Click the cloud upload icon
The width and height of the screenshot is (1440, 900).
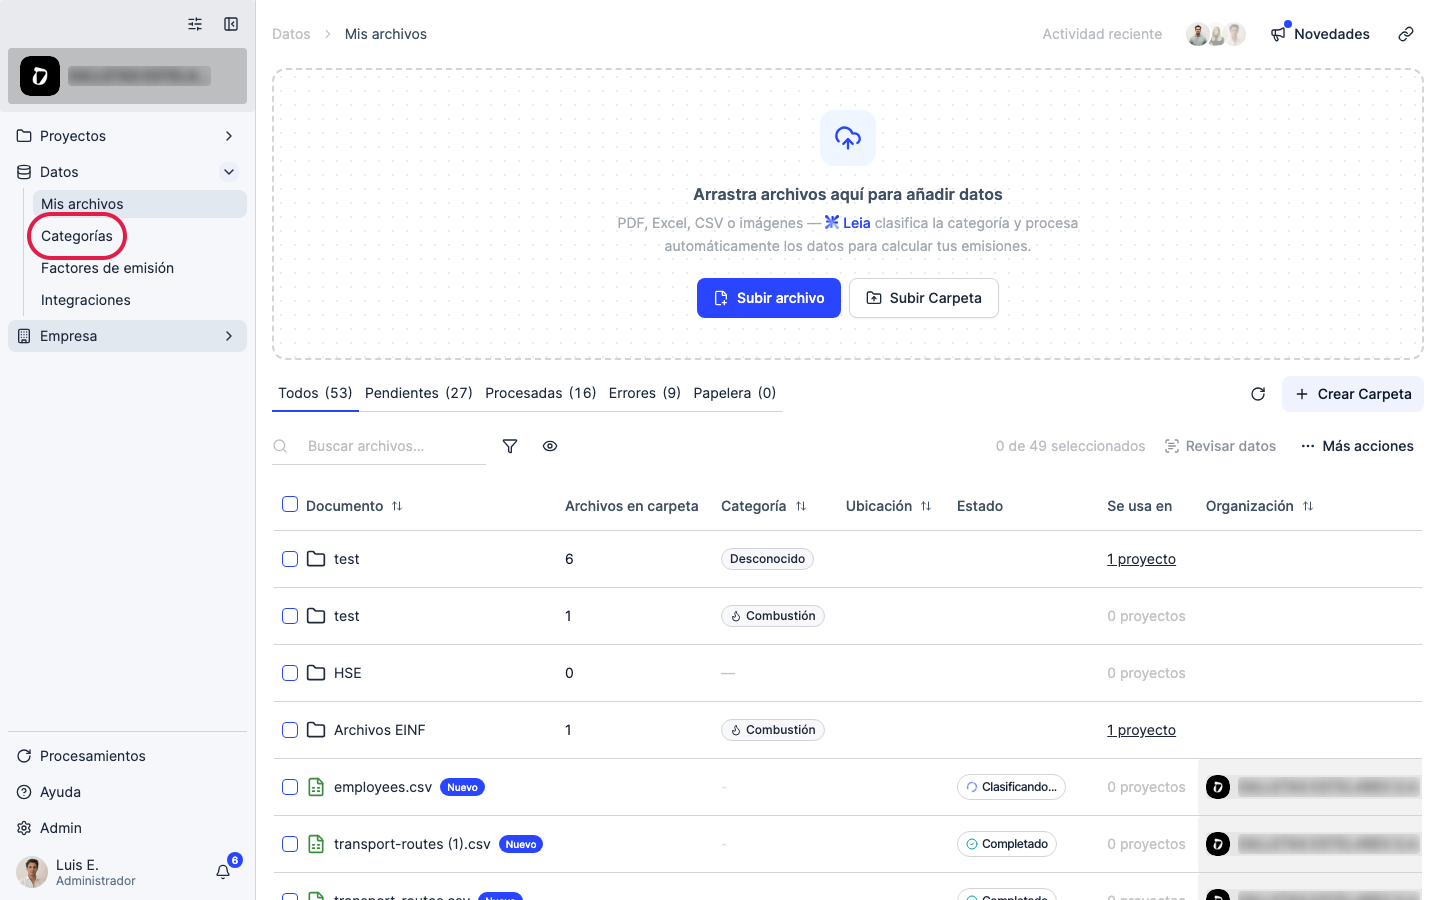tap(848, 138)
